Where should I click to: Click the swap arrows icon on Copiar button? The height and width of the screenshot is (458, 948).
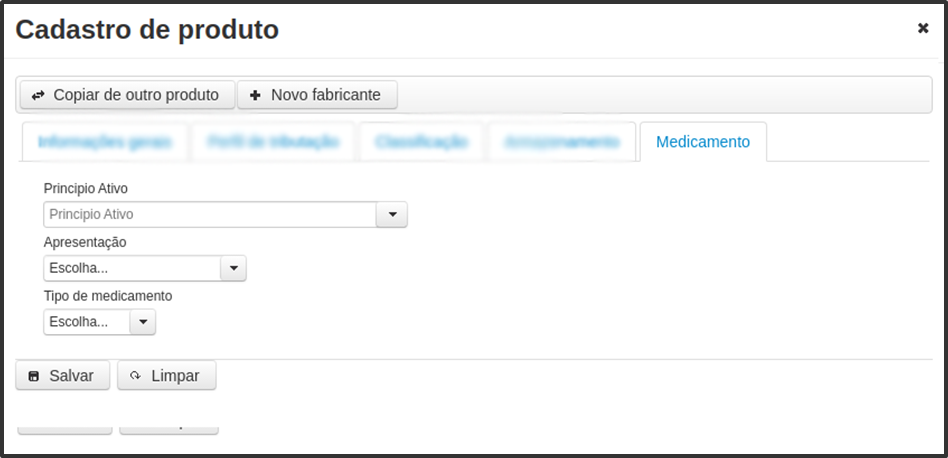38,95
